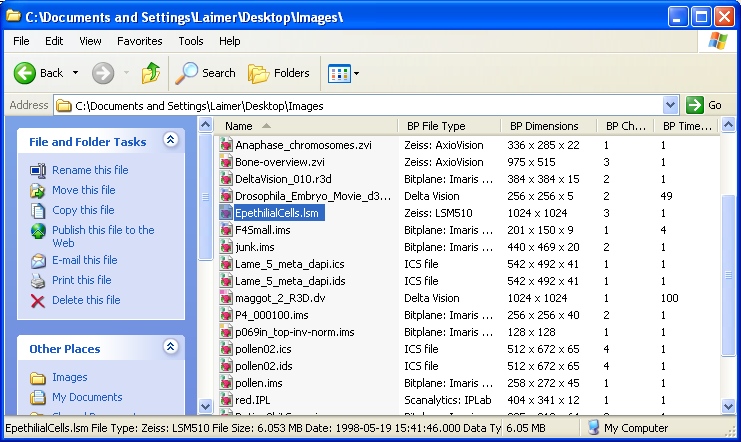Image resolution: width=741 pixels, height=442 pixels.
Task: Click the red X Delete icon
Action: [38, 301]
